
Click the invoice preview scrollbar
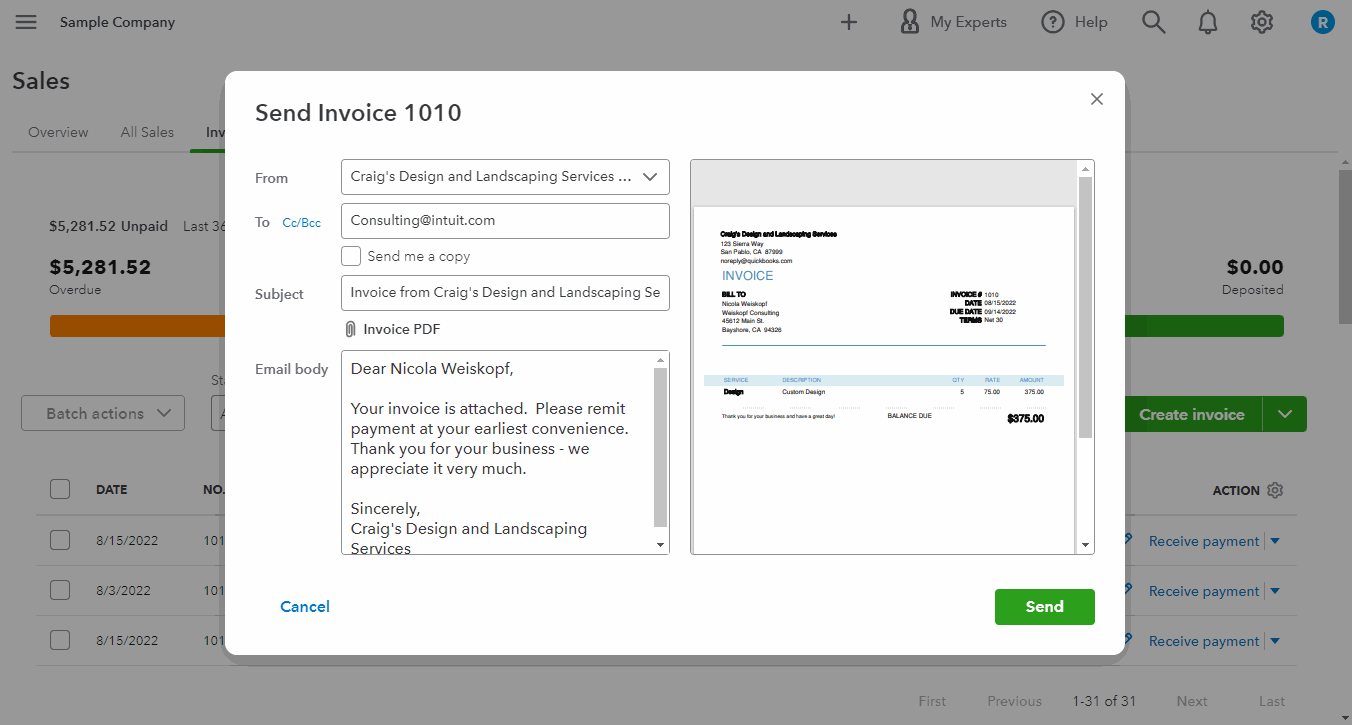pos(1086,307)
